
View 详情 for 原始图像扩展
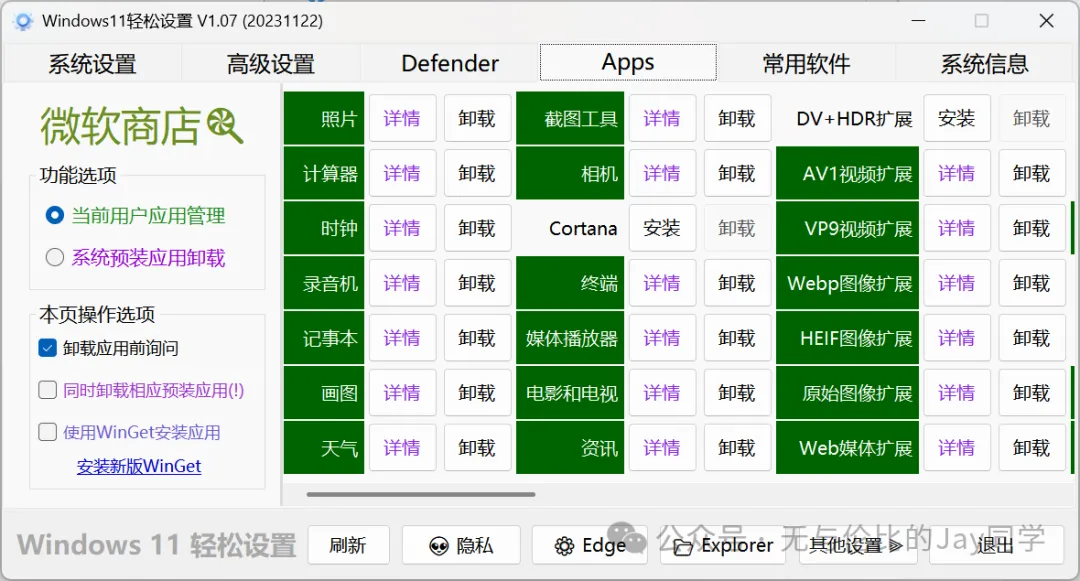[x=957, y=393]
